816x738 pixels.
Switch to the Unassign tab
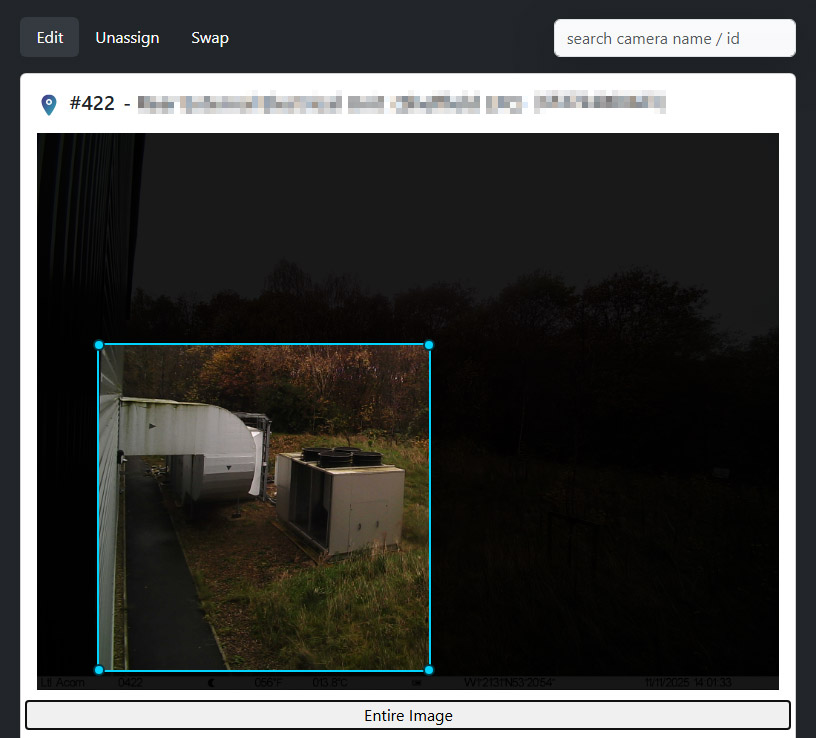point(127,38)
